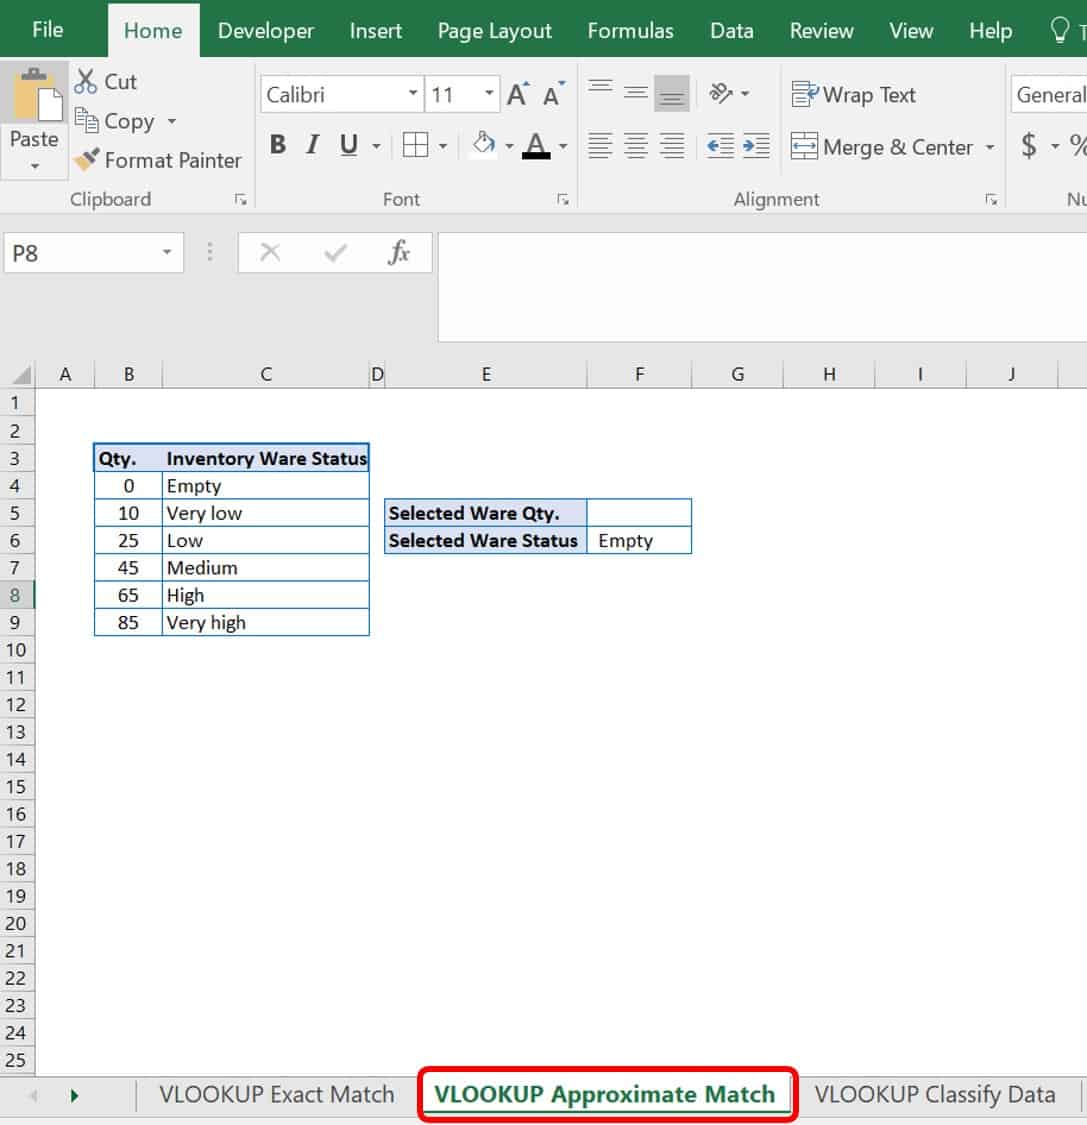This screenshot has height=1125, width=1087.
Task: Open the Formulas ribbon tab
Action: [630, 31]
